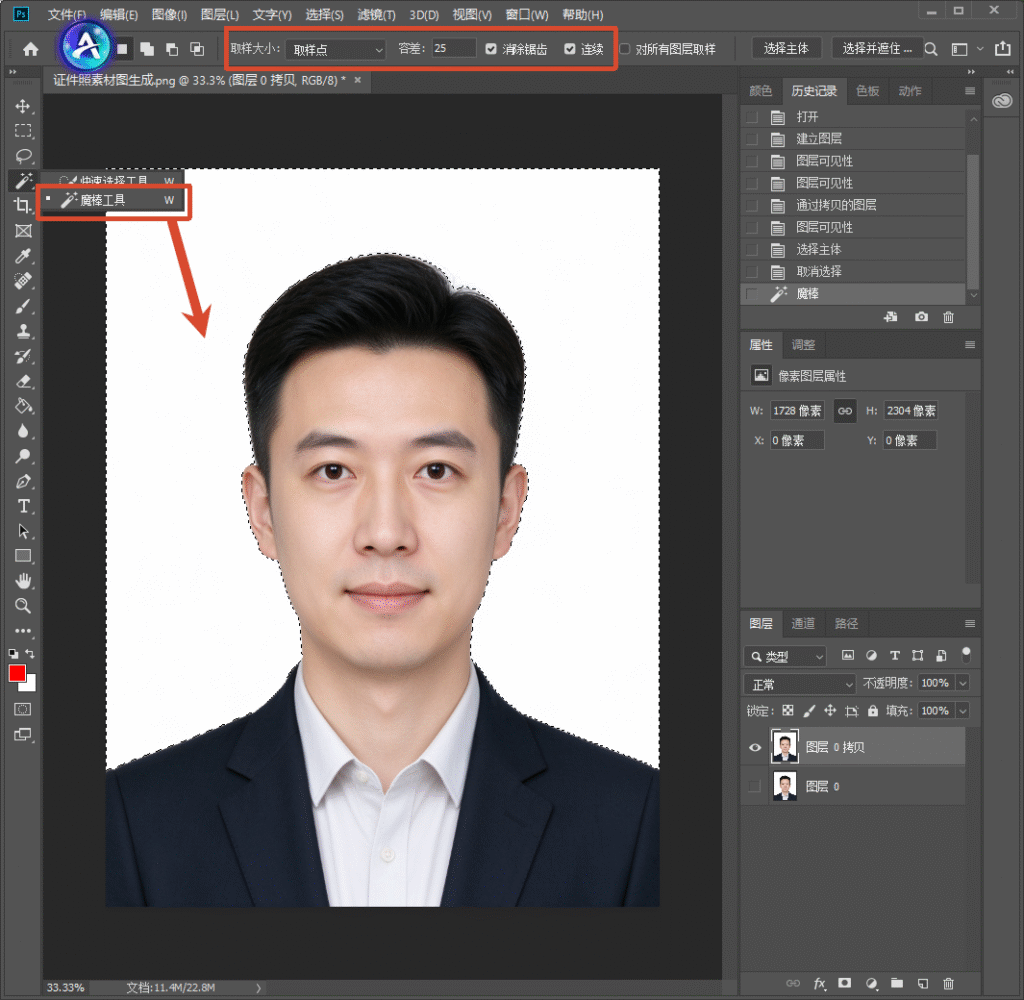Click the 容差 value field
This screenshot has width=1024, height=1000.
click(454, 48)
